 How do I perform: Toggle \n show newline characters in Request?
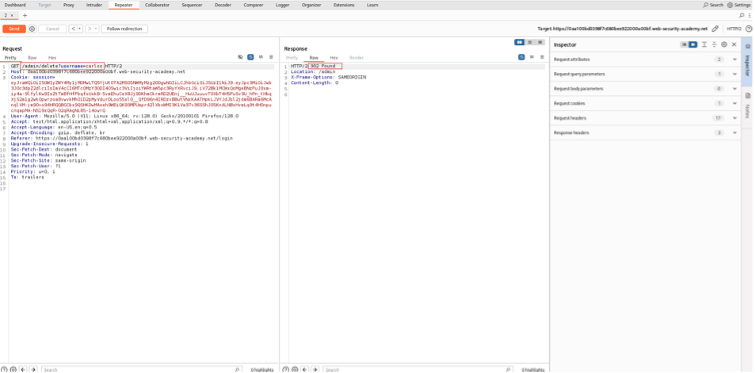tap(261, 57)
